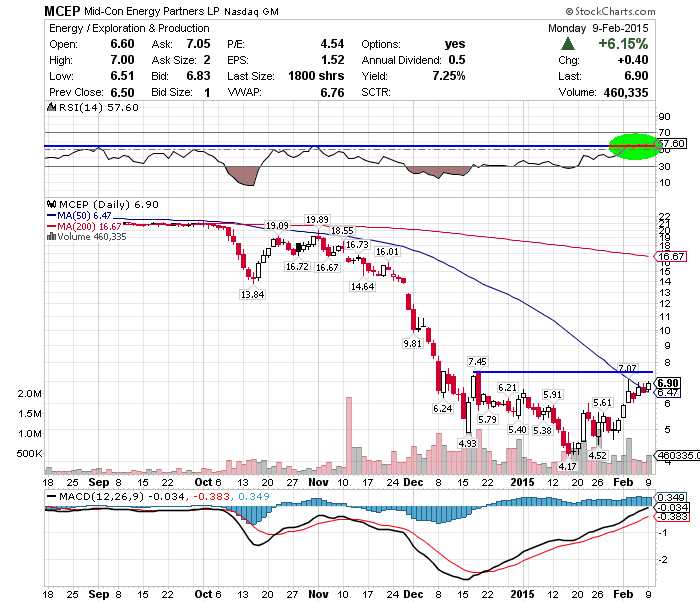Click the 13.84 October low price label

(x=252, y=295)
